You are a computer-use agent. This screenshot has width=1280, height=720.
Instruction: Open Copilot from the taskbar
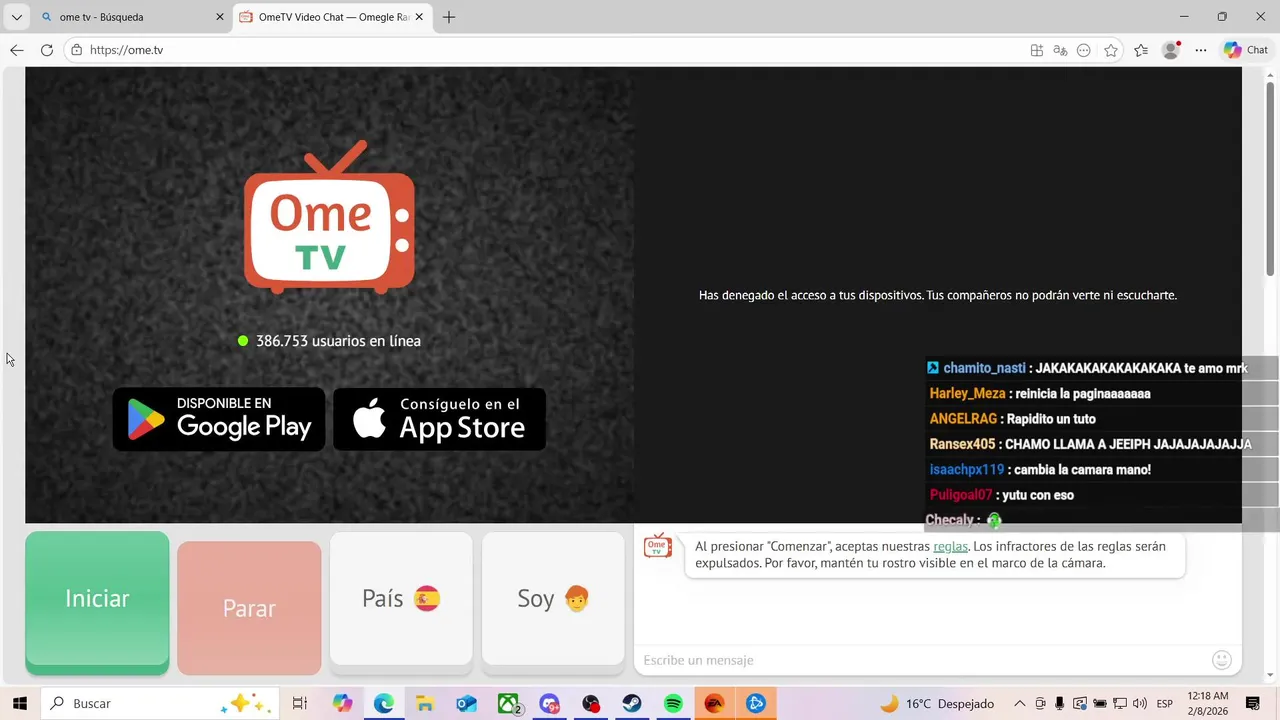pos(343,703)
